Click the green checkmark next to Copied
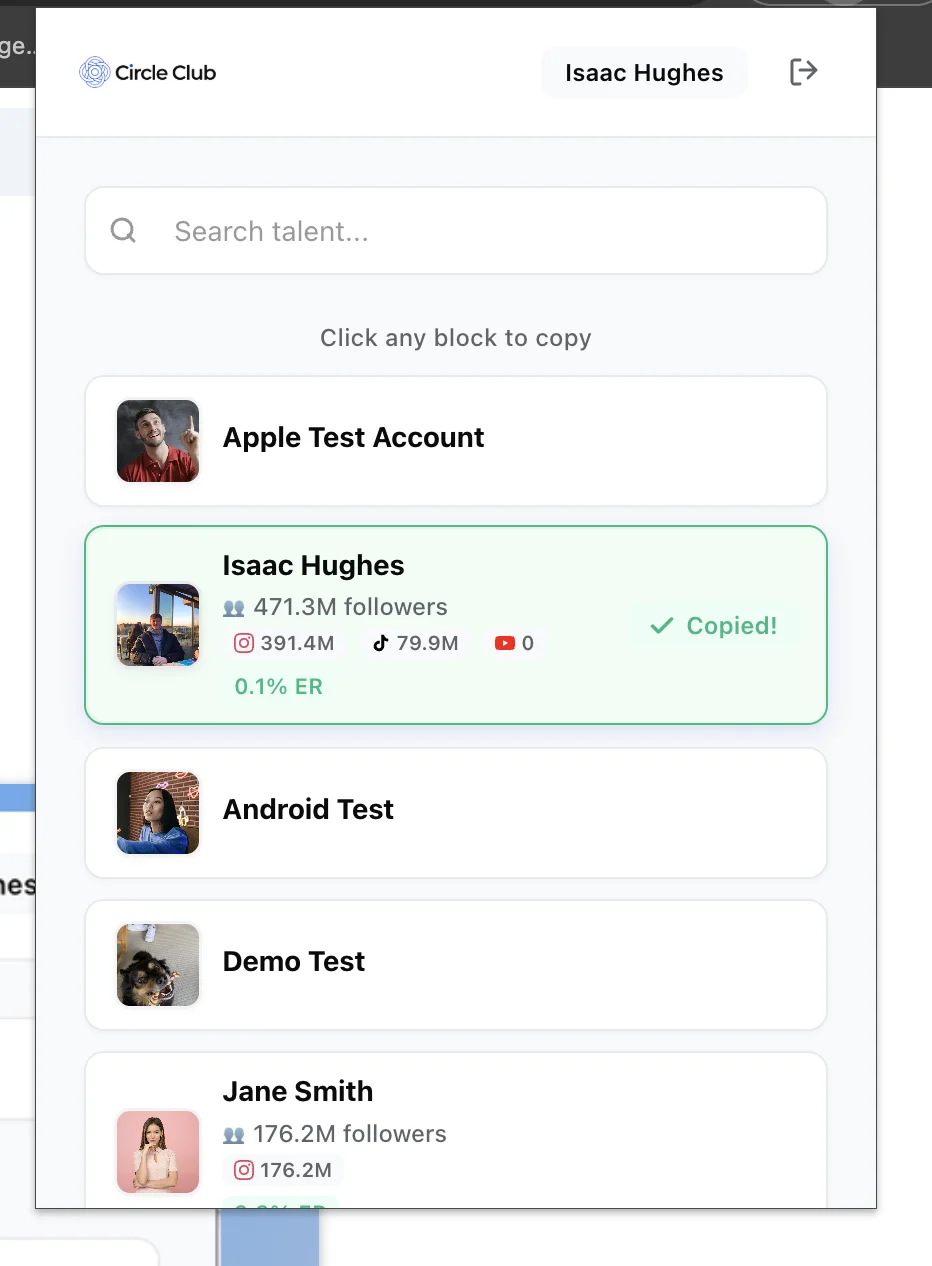Screen dimensions: 932x1266 (661, 625)
